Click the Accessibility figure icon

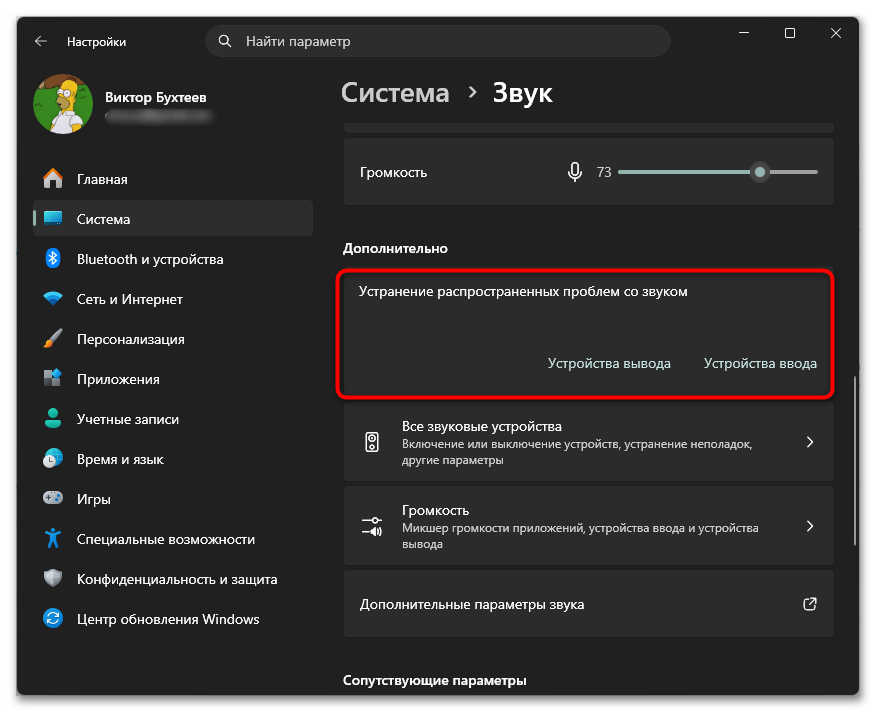(53, 538)
